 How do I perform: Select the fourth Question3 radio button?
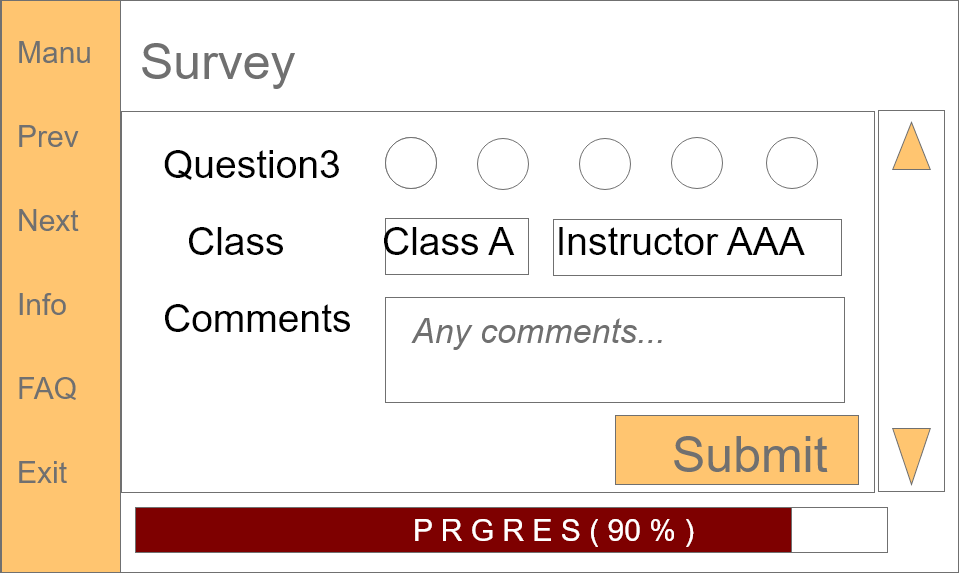(697, 164)
